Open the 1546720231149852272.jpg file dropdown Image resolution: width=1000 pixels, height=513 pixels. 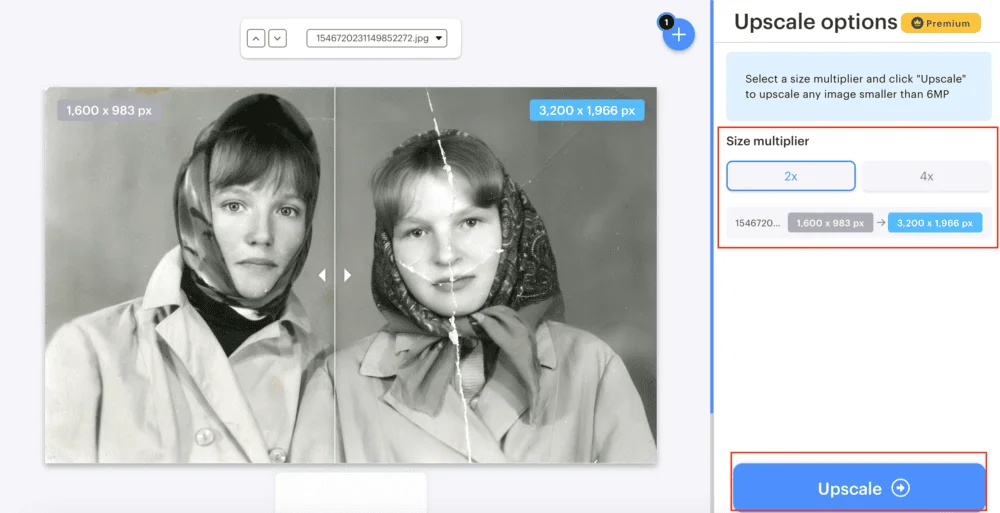[x=376, y=38]
